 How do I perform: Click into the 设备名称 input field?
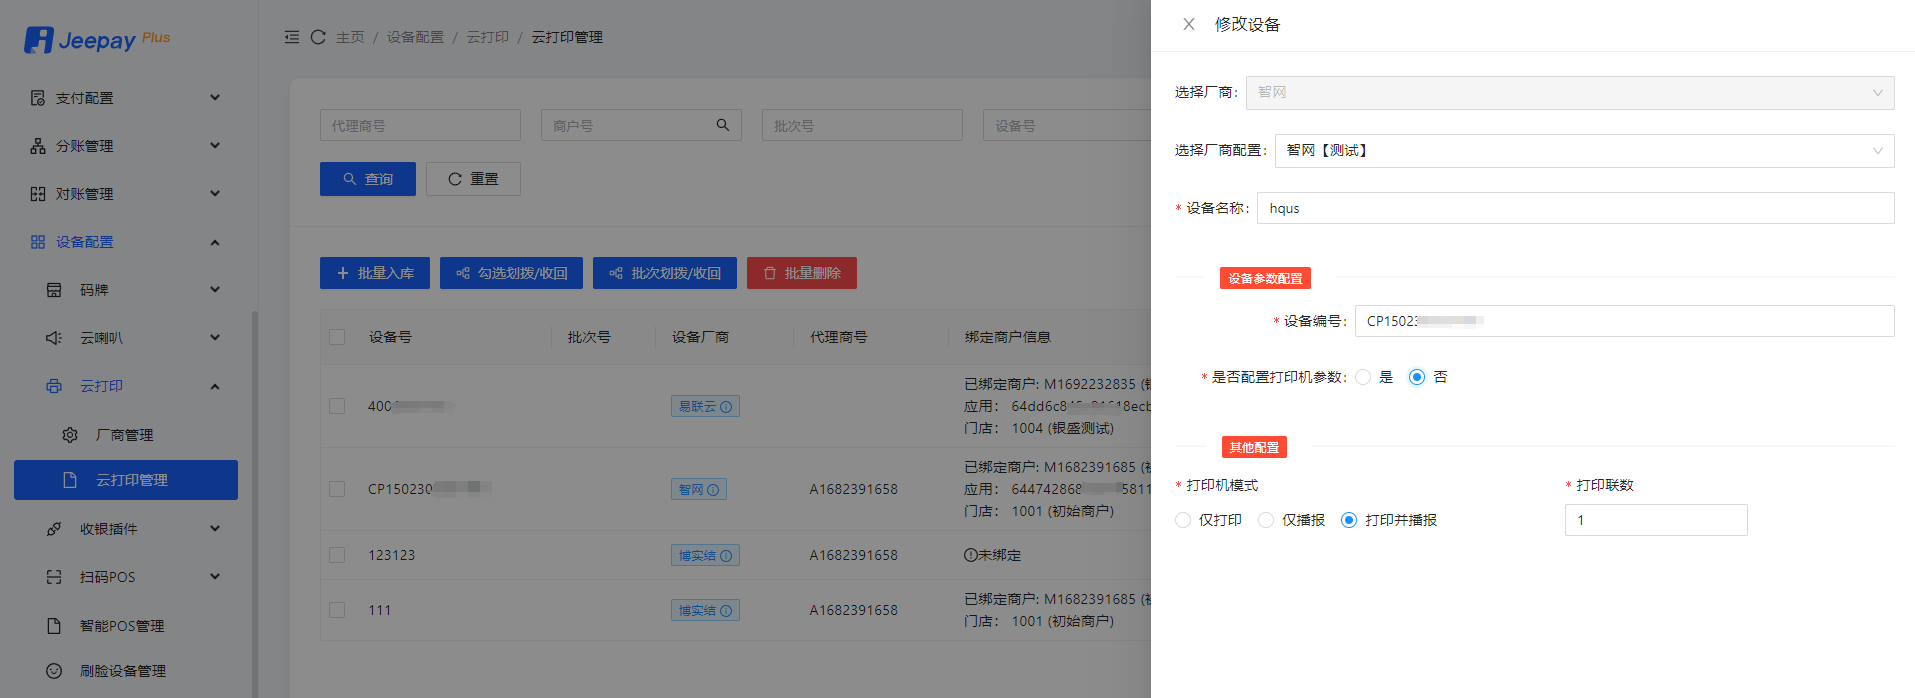[x=1575, y=208]
